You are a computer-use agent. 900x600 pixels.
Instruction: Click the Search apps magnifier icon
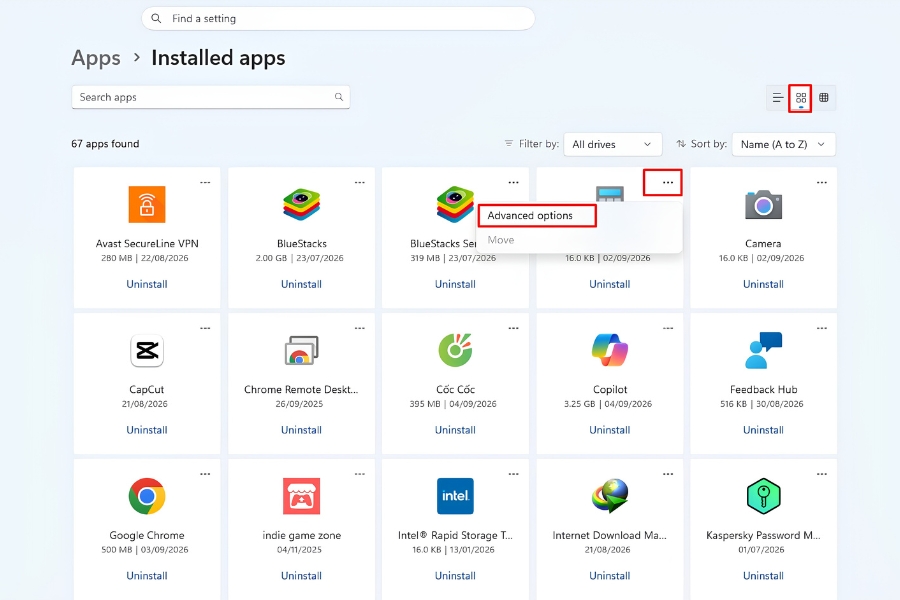coord(339,97)
